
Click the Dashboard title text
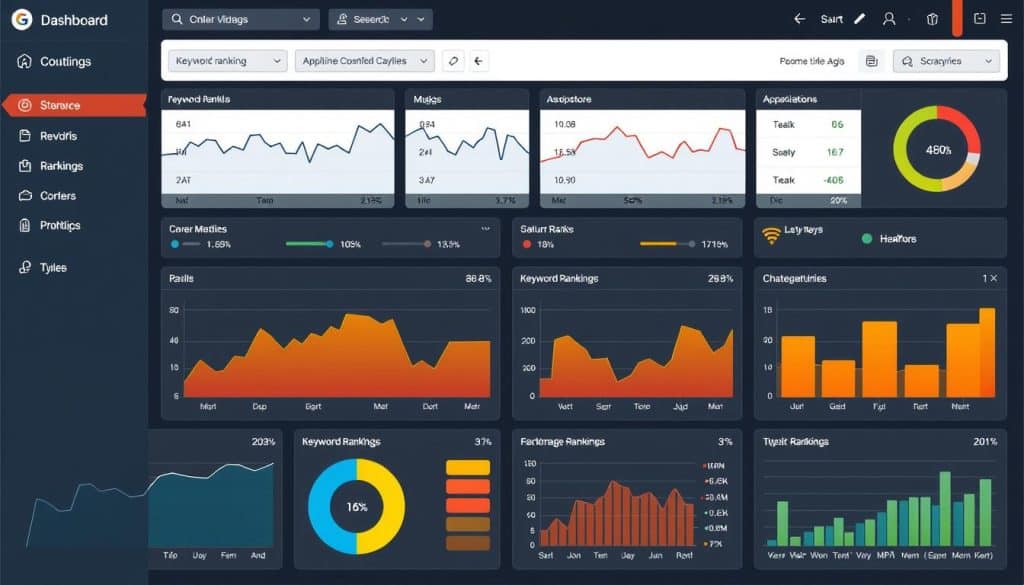coord(74,20)
